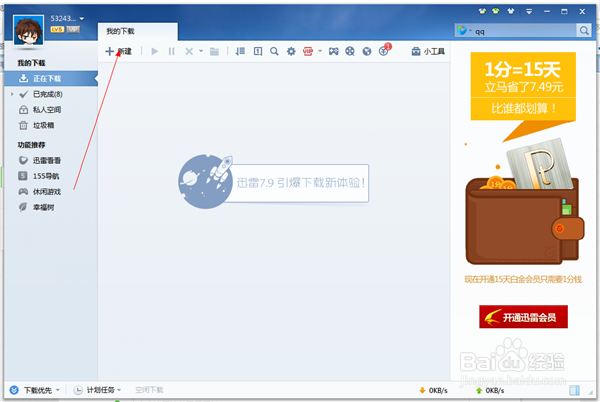This screenshot has height=402, width=600.
Task: Click the search engine logo in the search box
Action: point(462,30)
